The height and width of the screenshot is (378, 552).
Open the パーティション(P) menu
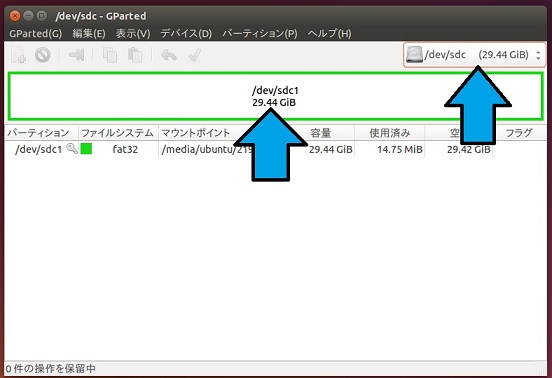260,34
